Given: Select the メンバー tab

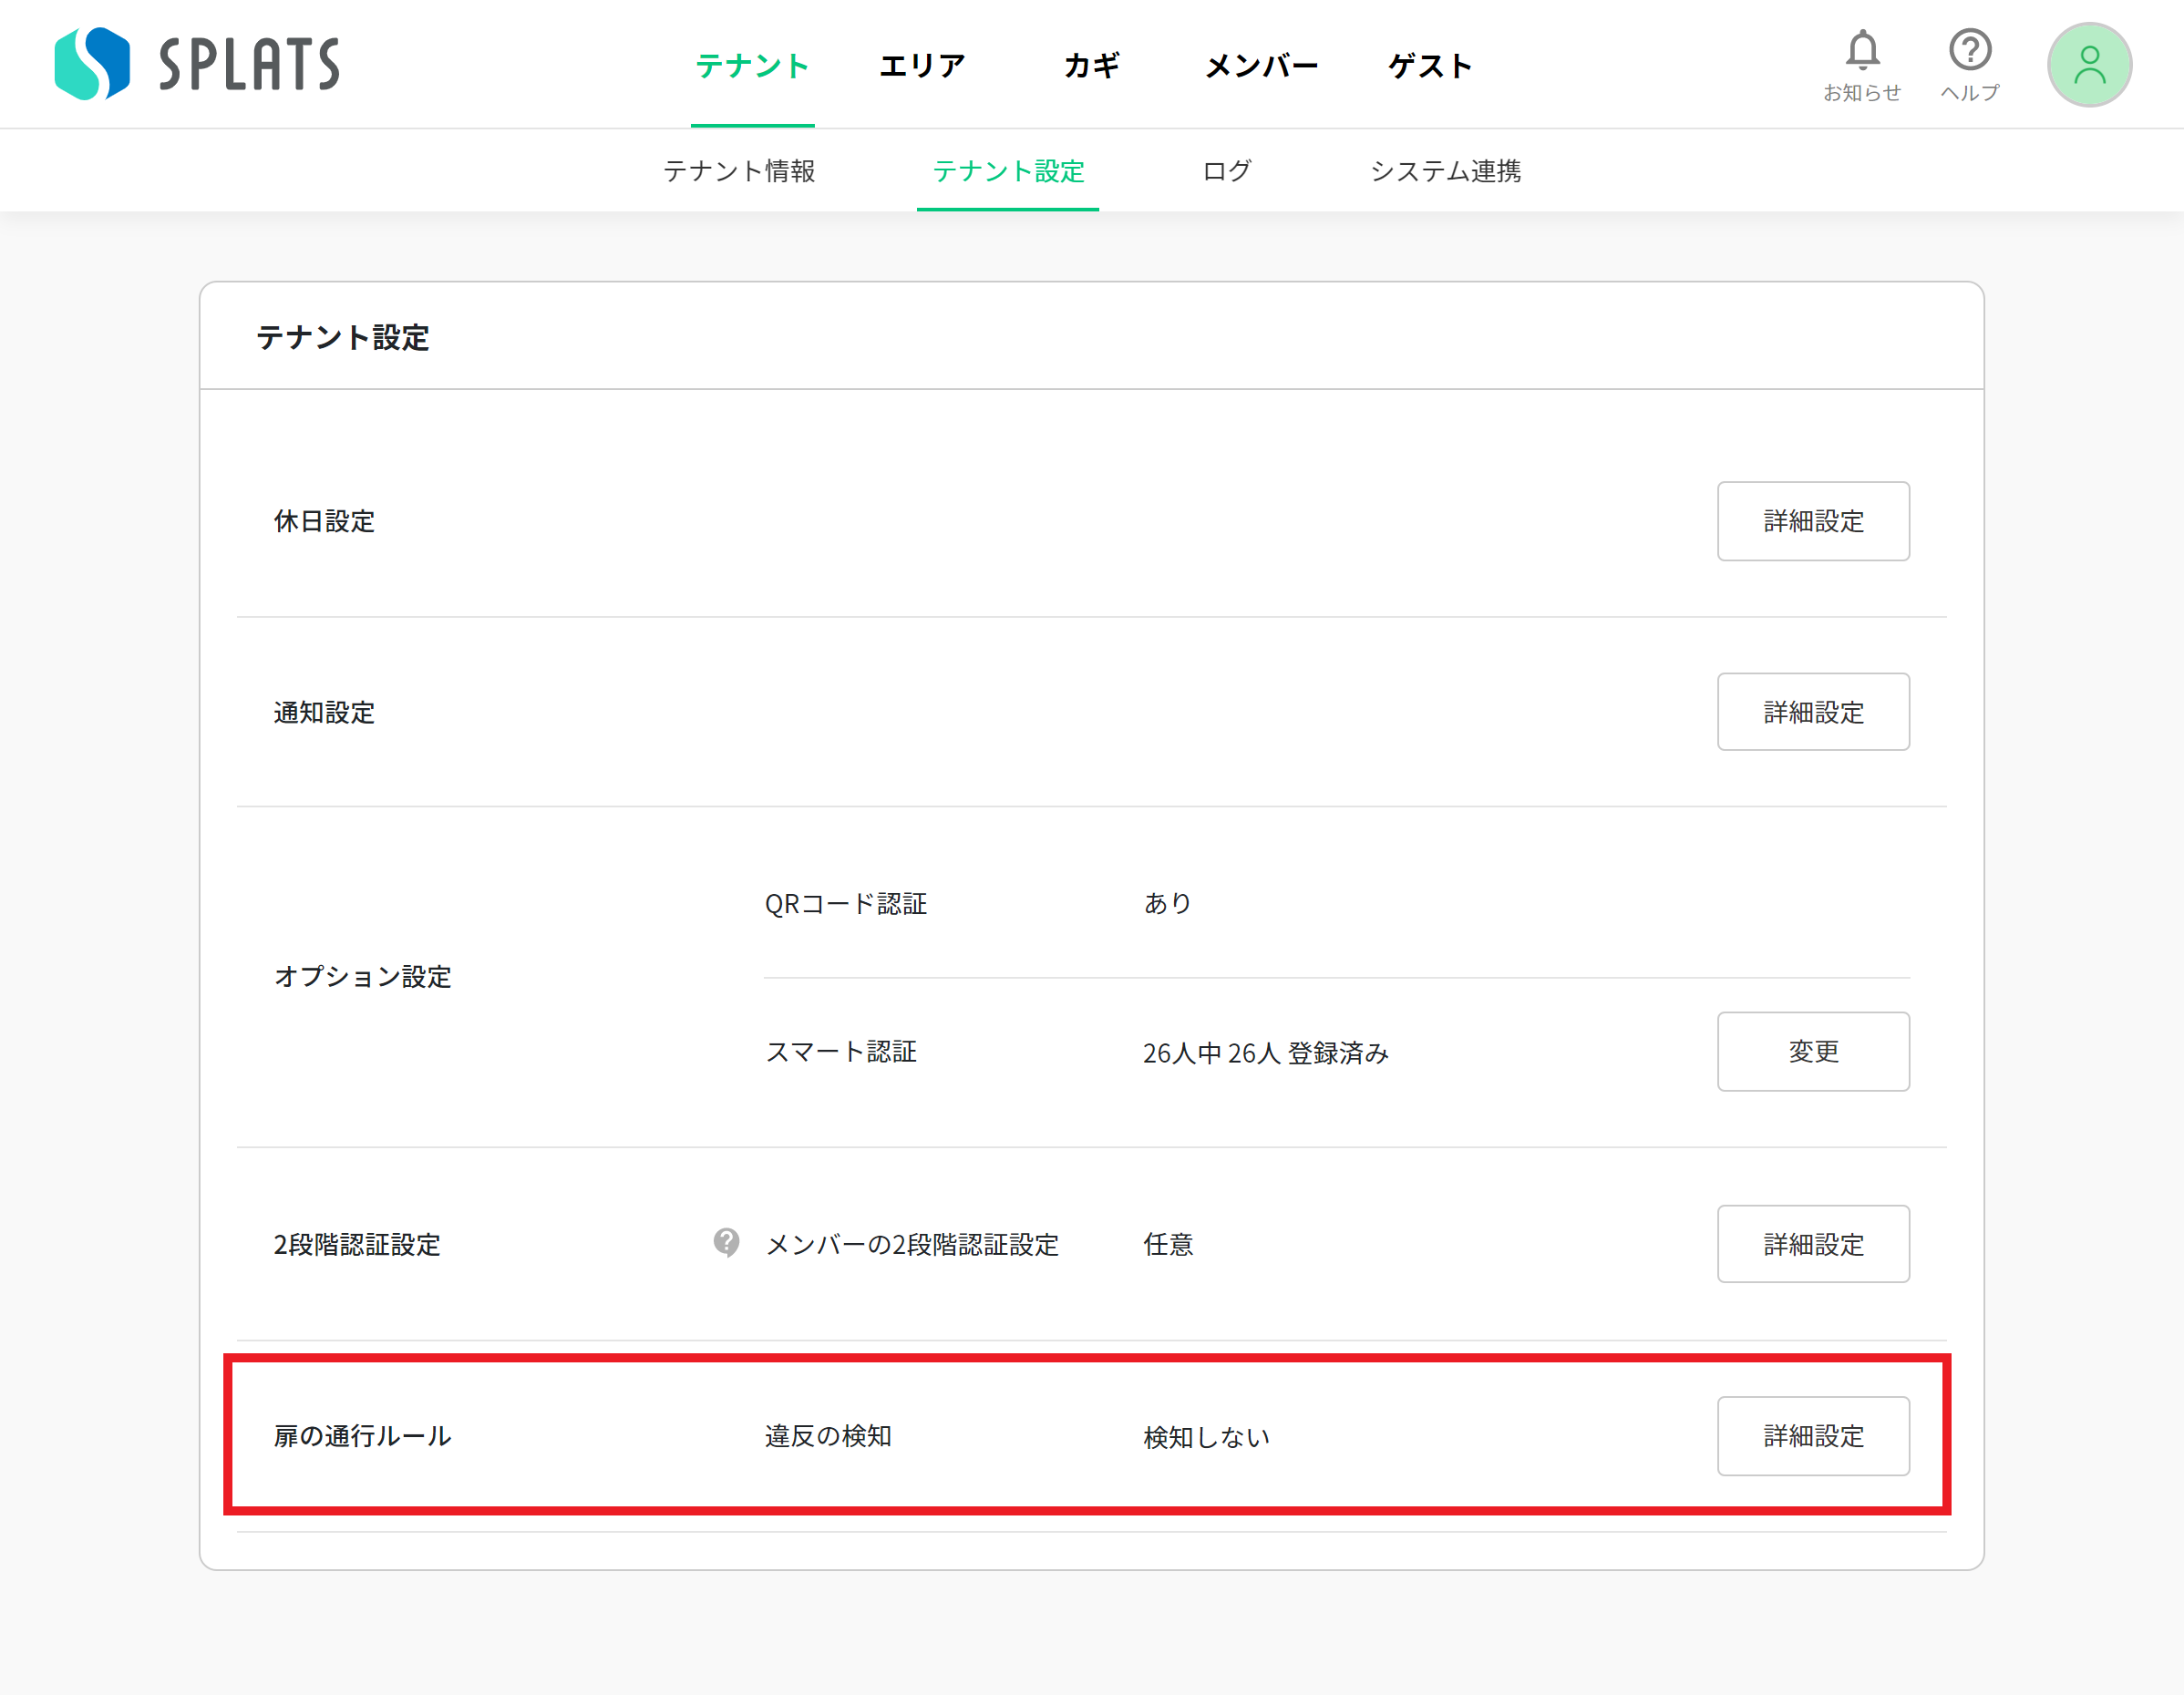Looking at the screenshot, I should coord(1261,66).
